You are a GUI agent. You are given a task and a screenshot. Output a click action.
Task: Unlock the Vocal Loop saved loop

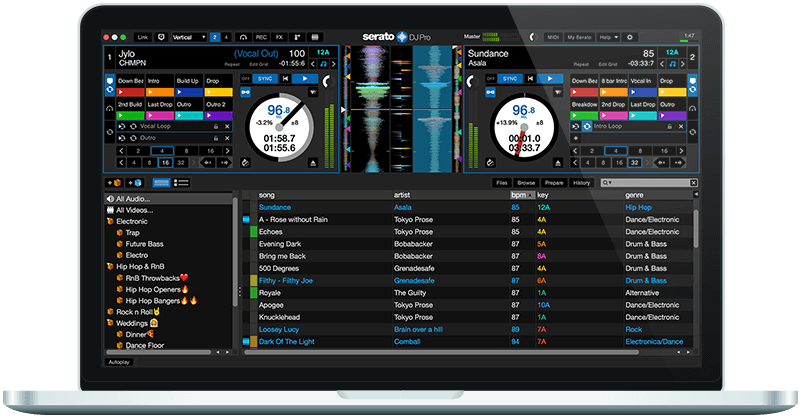(216, 127)
